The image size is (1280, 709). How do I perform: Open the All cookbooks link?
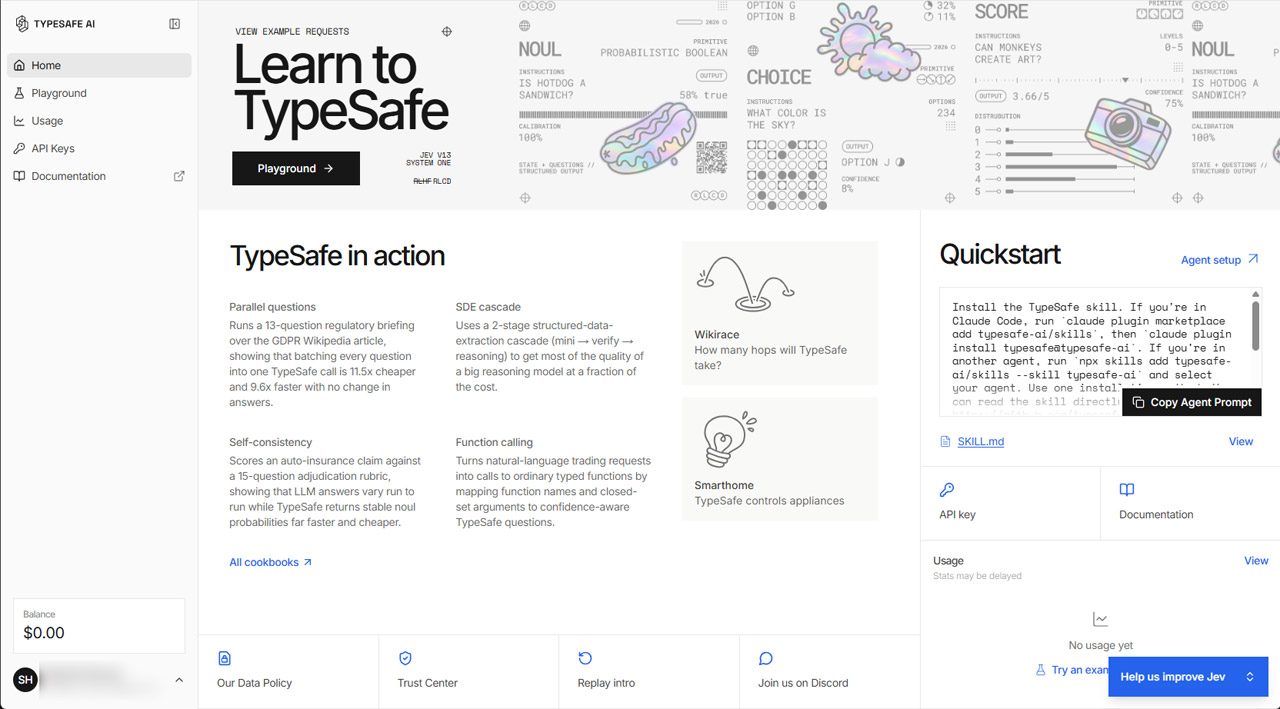(x=271, y=562)
